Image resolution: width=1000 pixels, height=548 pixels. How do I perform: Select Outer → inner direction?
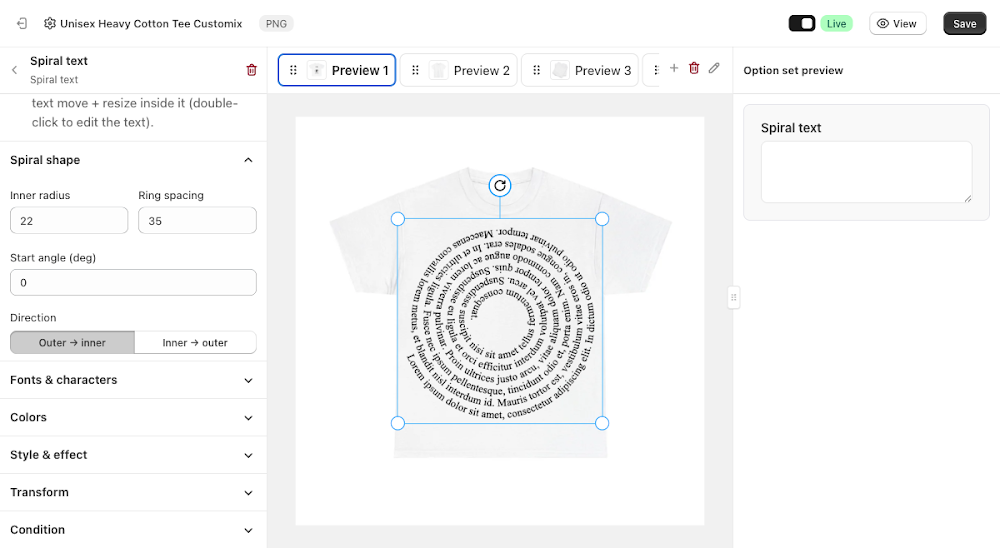[x=72, y=343]
